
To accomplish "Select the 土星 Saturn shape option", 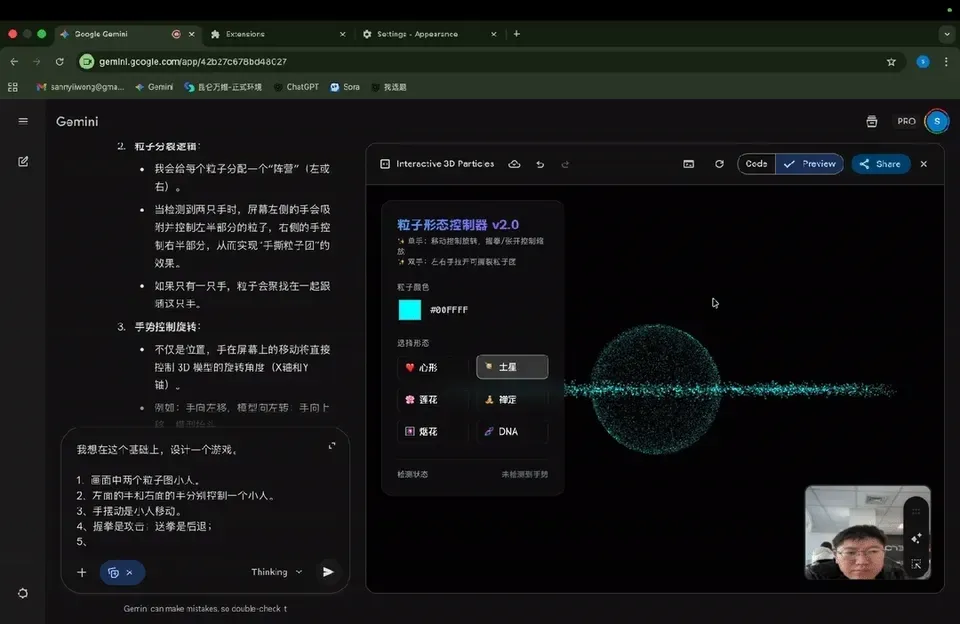I will pos(512,367).
